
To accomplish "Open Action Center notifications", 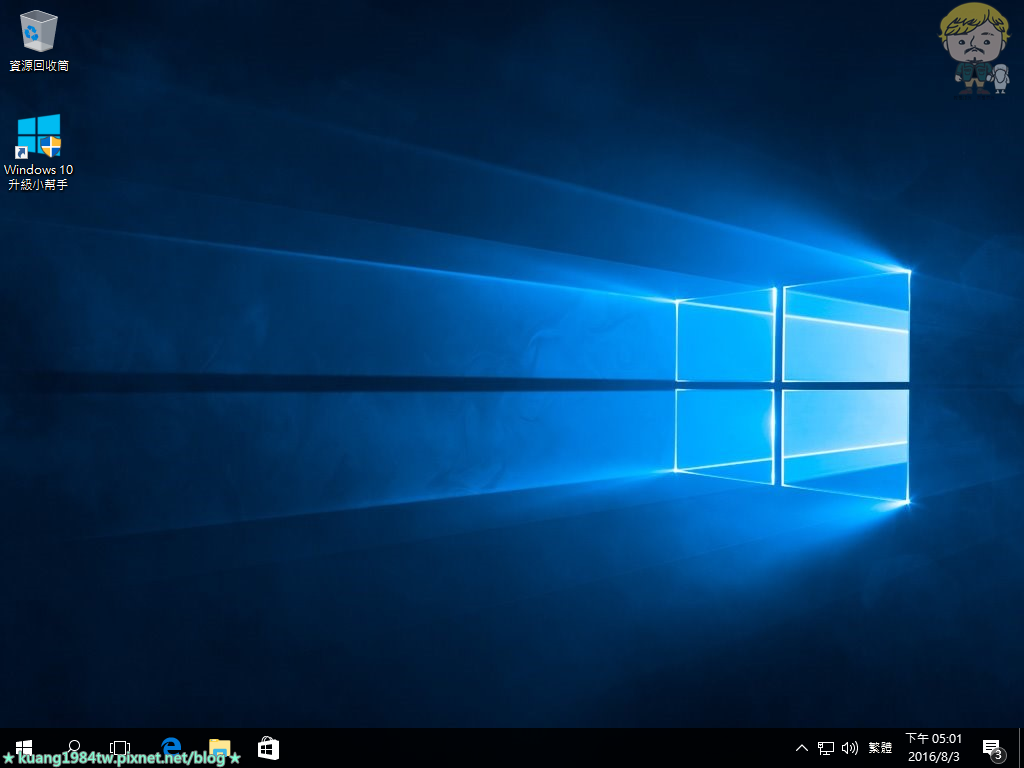I will point(992,748).
